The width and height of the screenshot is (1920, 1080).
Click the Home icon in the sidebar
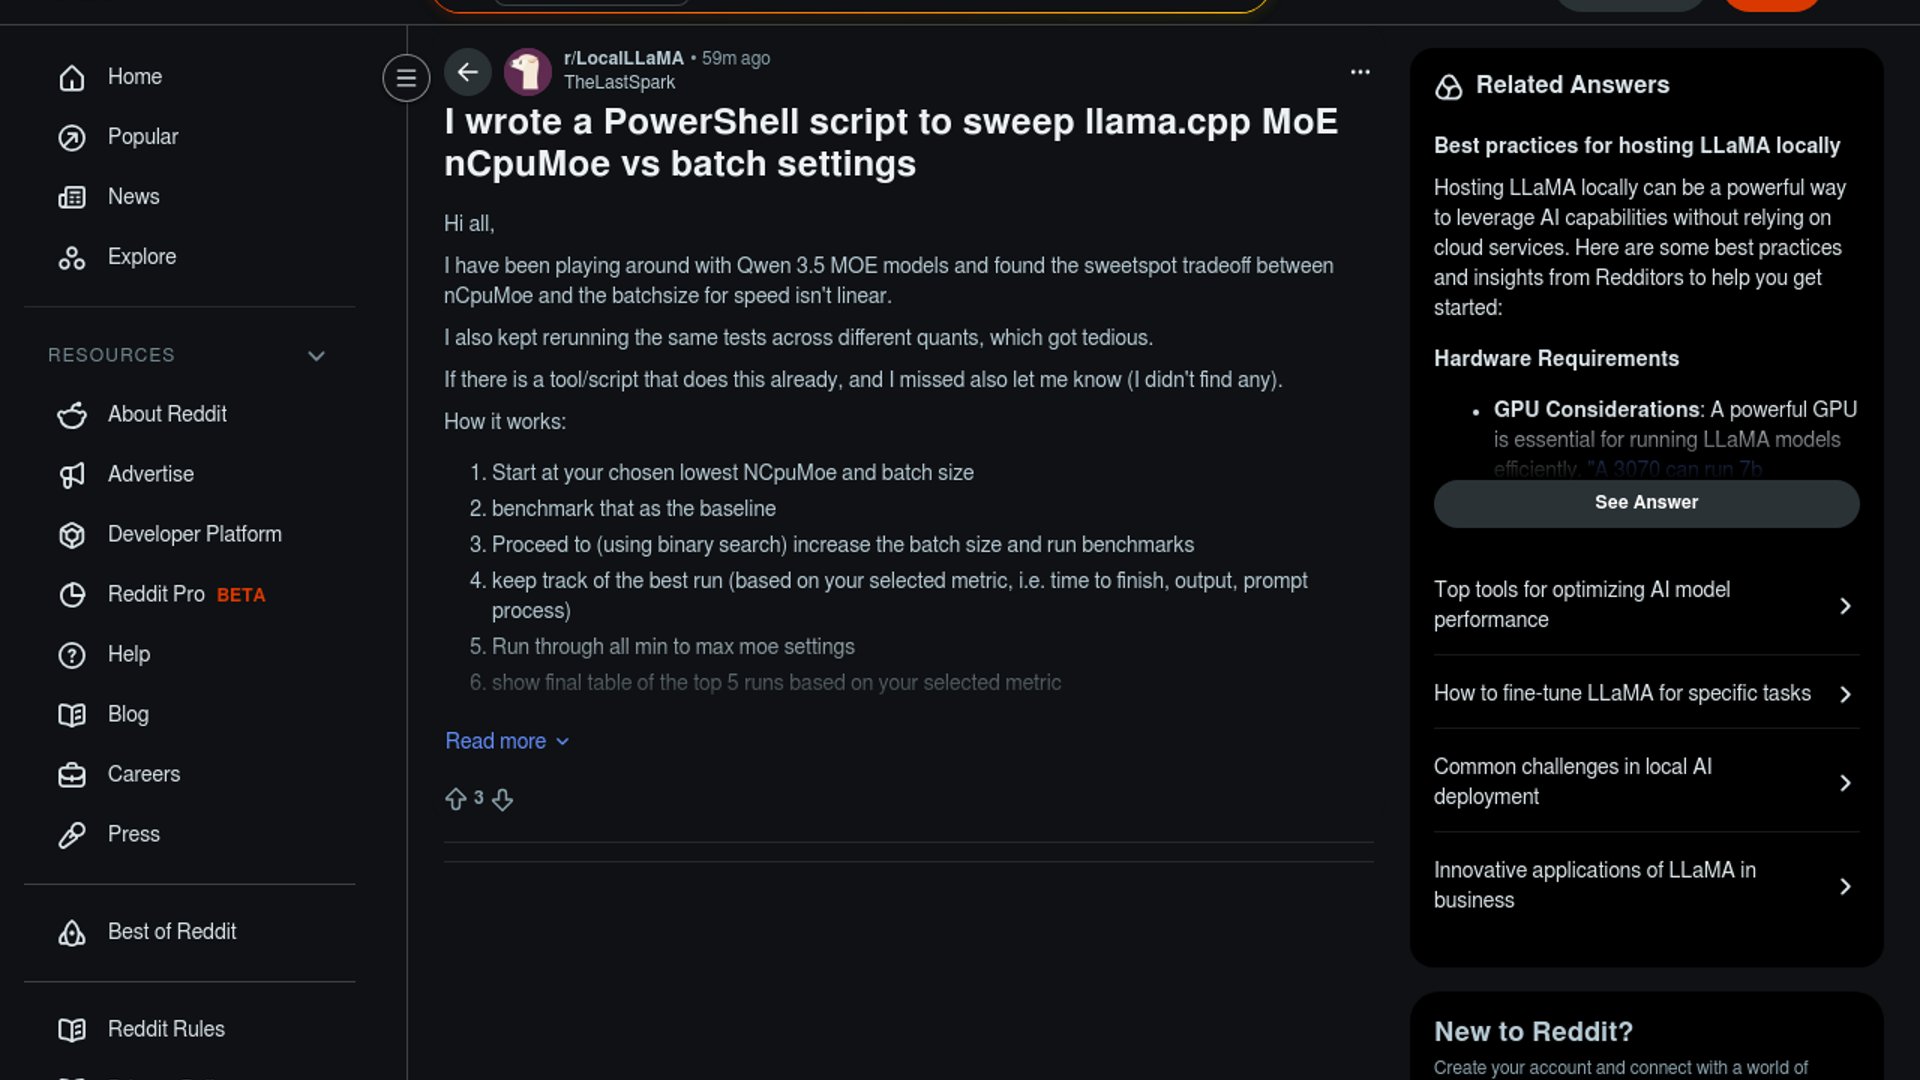tap(72, 77)
